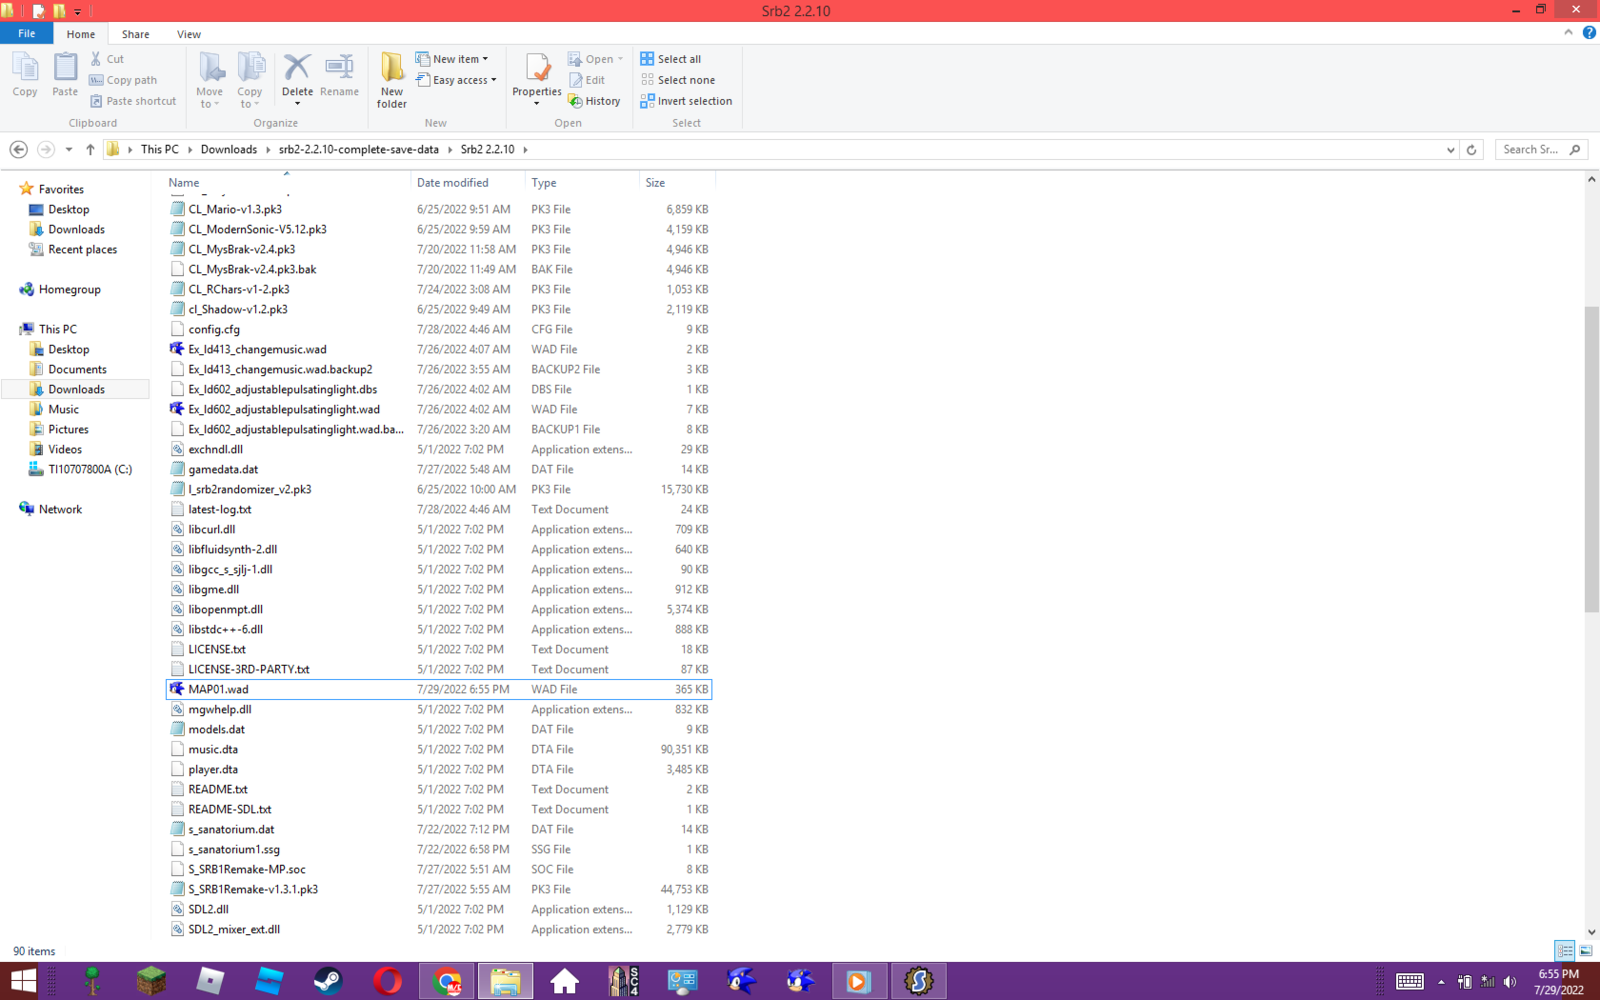Screen dimensions: 1600x1000
Task: Select Copy path in the ribbon
Action: (x=123, y=80)
